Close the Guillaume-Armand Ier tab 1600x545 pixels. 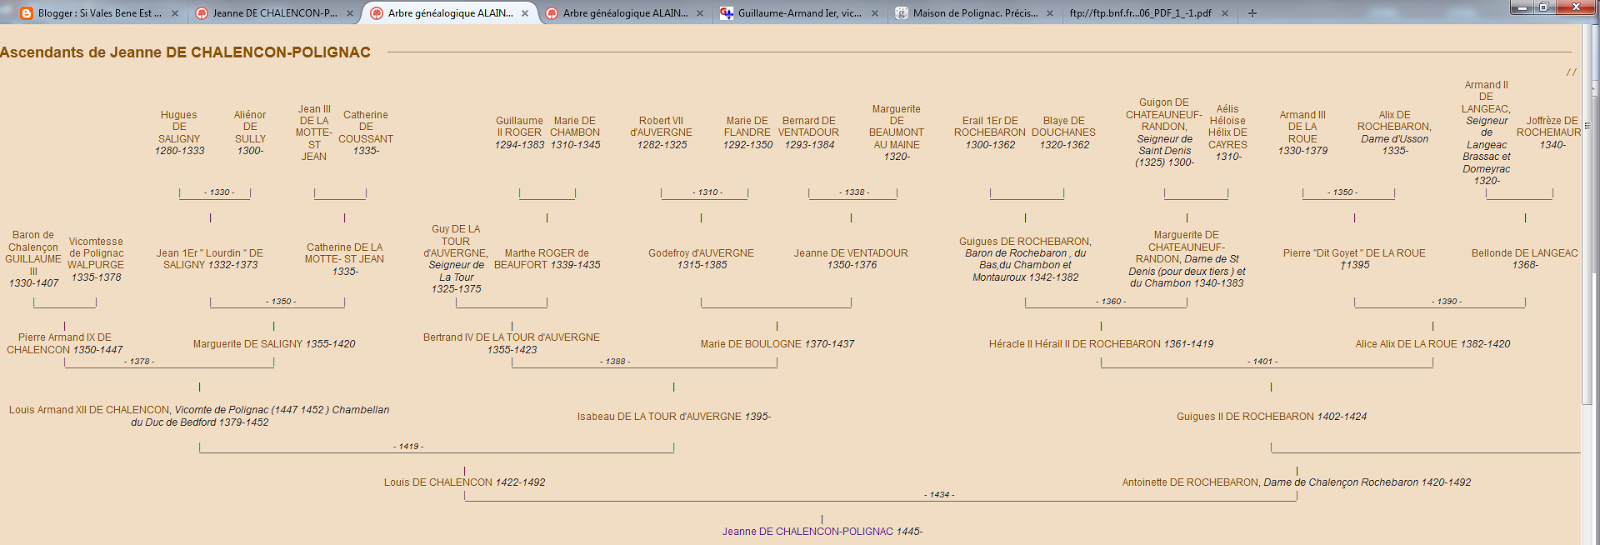tap(875, 13)
